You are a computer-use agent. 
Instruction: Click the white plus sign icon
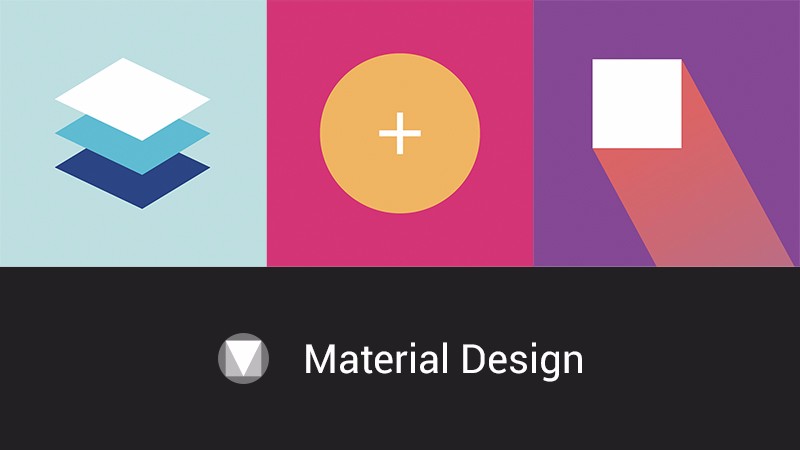coord(400,134)
